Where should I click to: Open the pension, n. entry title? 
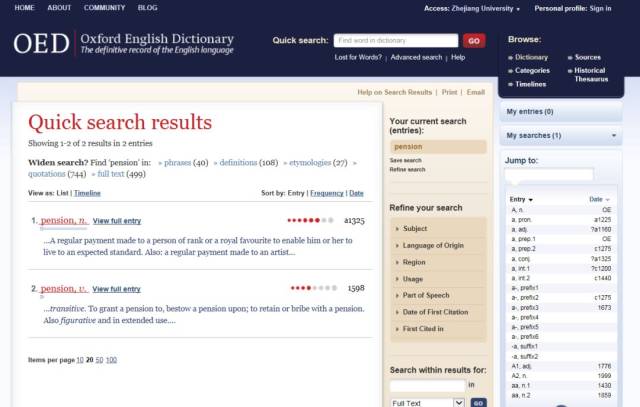pyautogui.click(x=64, y=220)
